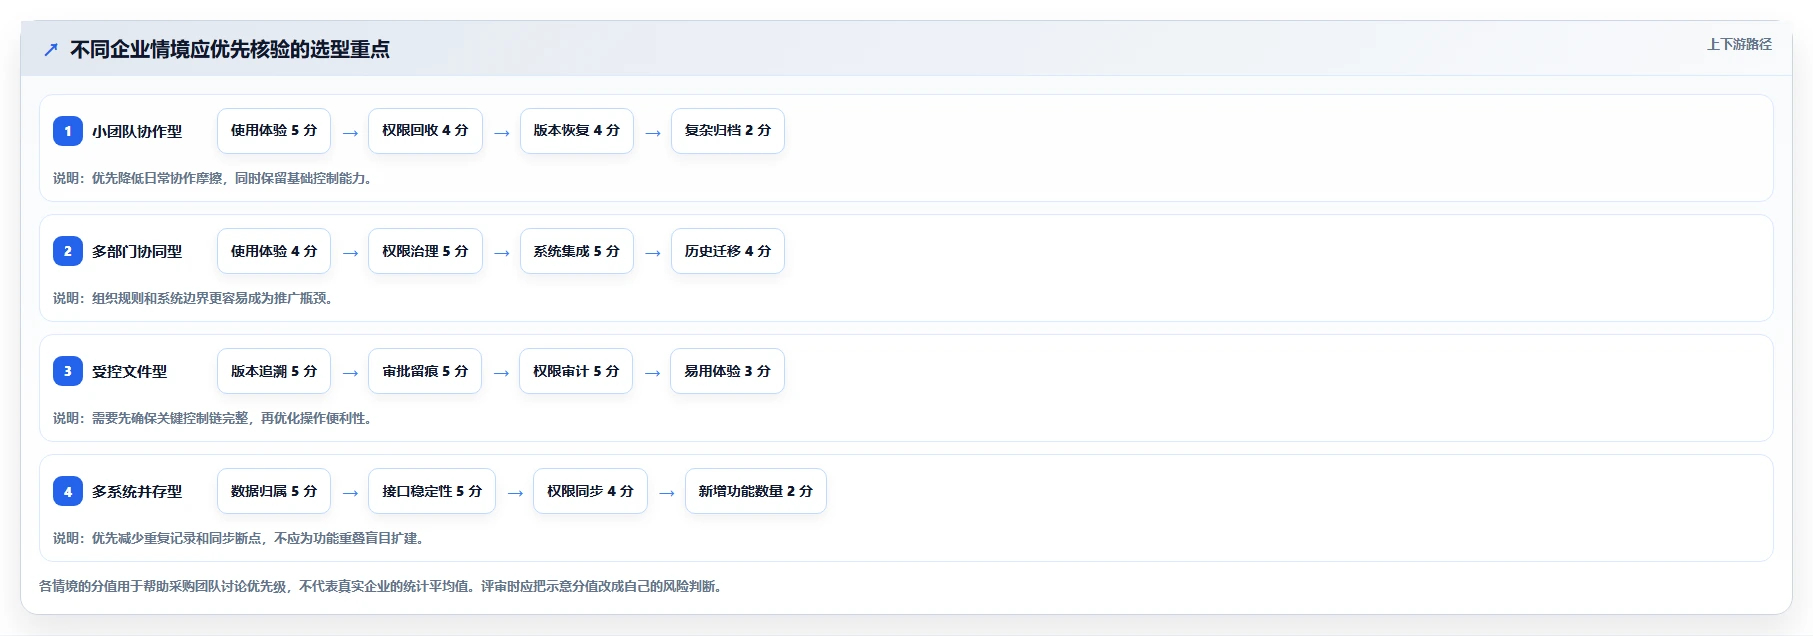Click the 易用体验 3 分 chip
This screenshot has height=636, width=1813.
pos(728,371)
